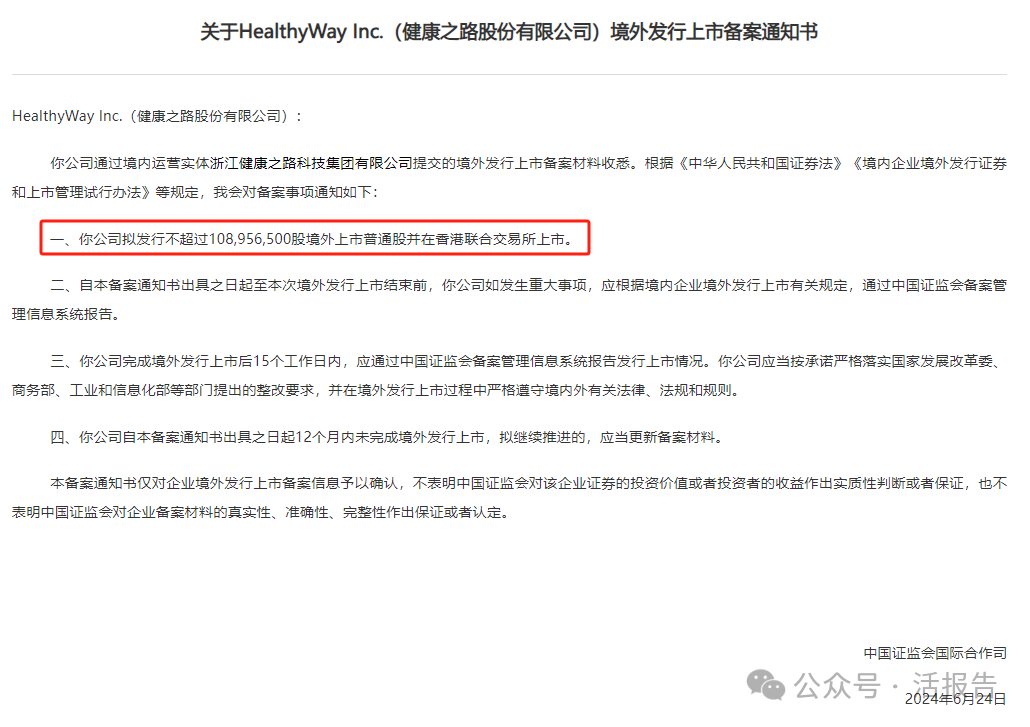
Task: Click the horizontal divider line beneath the title
Action: pos(509,74)
